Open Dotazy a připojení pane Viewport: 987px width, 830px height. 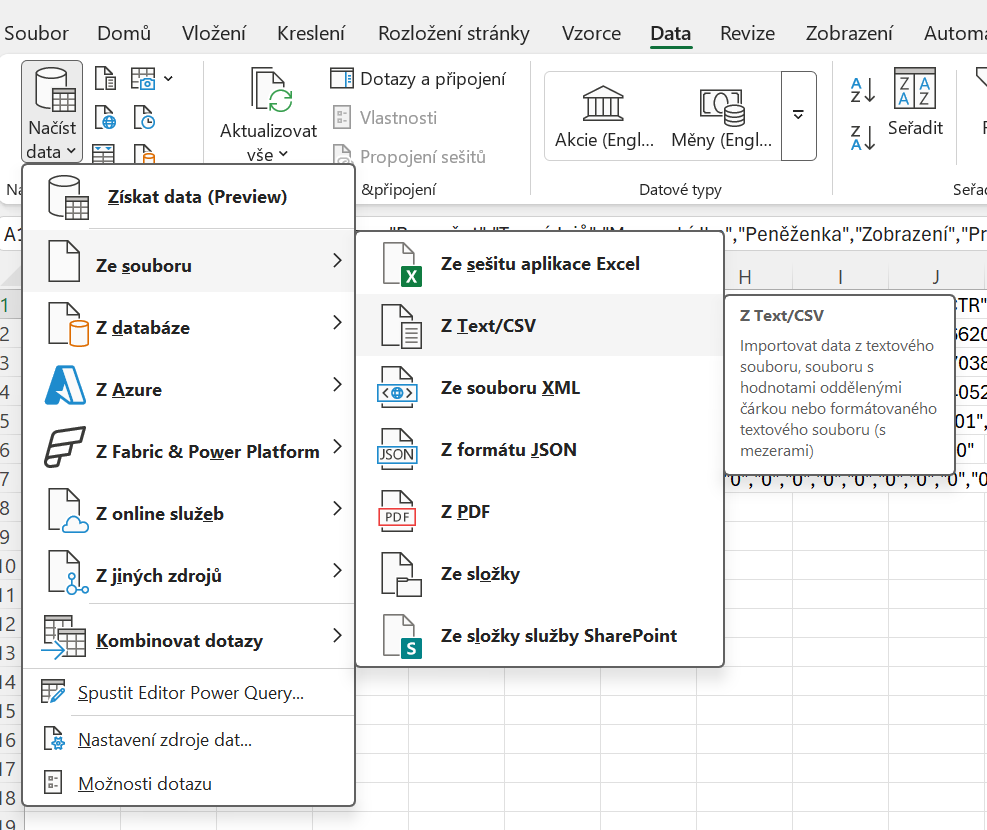[418, 79]
